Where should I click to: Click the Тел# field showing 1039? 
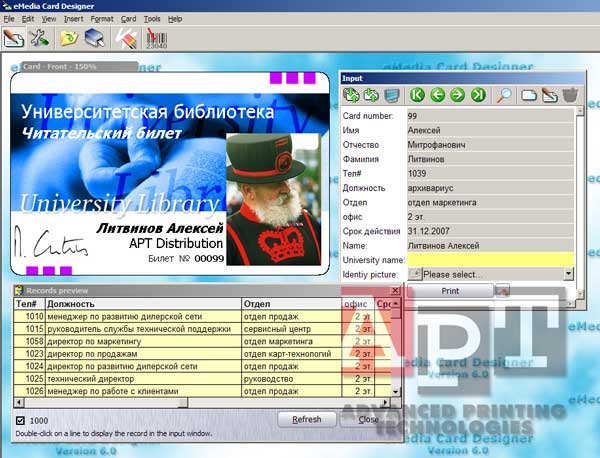point(490,173)
